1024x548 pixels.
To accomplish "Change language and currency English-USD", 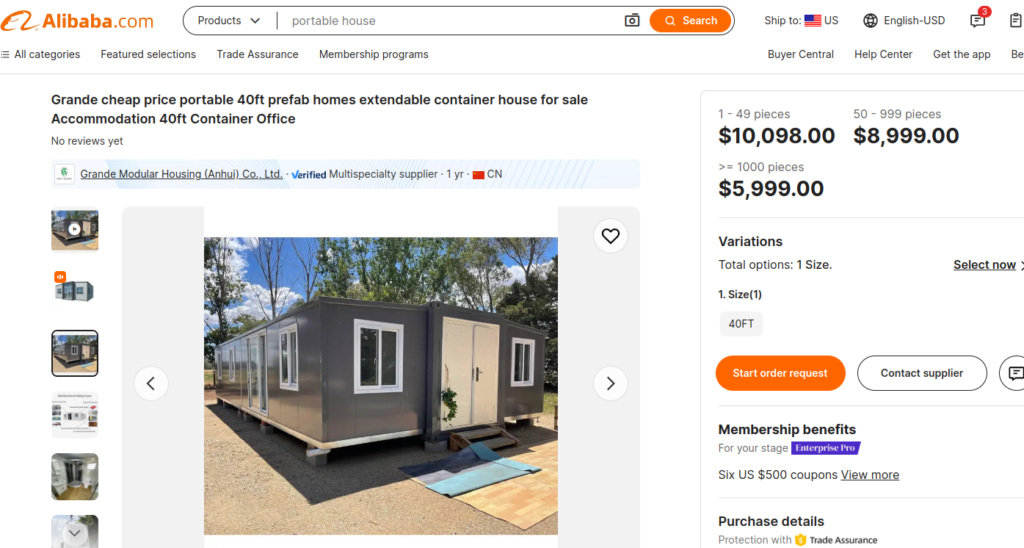I will point(904,21).
